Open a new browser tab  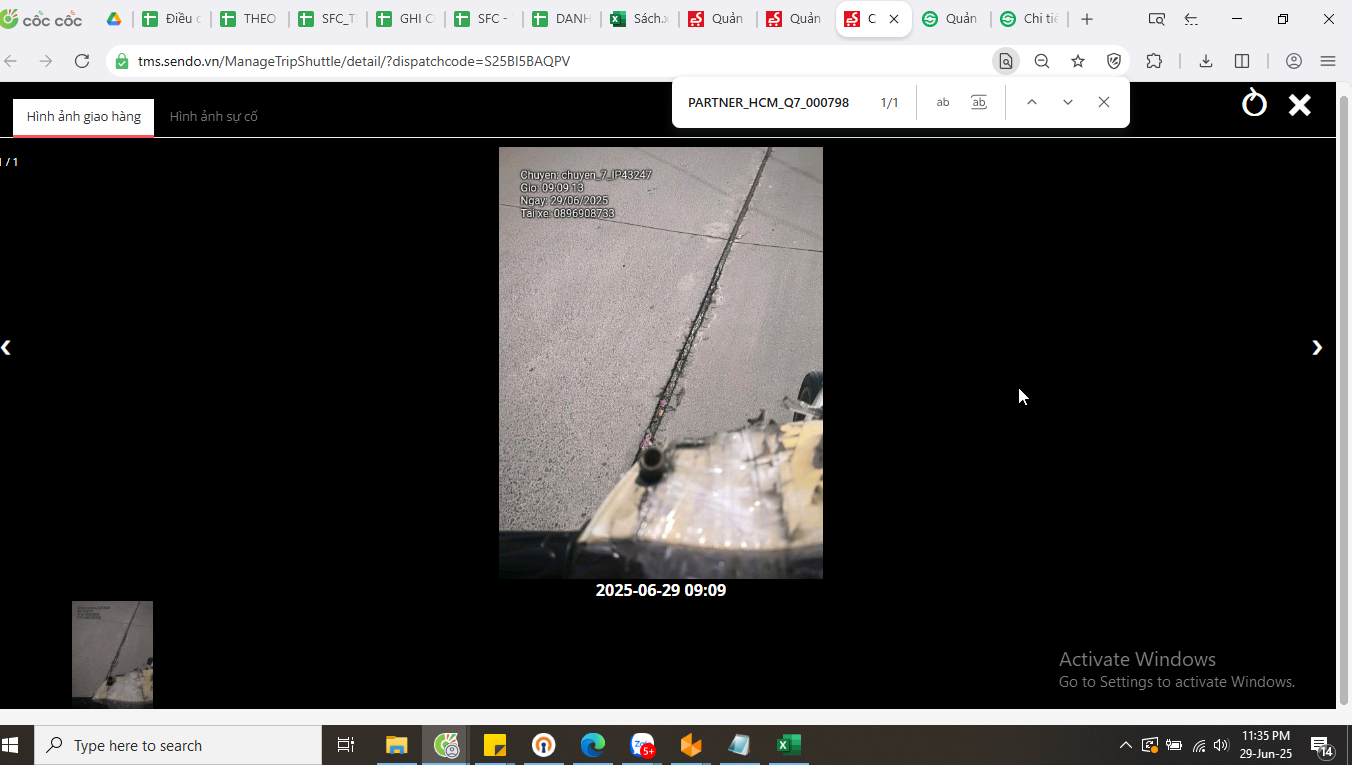(x=1087, y=19)
